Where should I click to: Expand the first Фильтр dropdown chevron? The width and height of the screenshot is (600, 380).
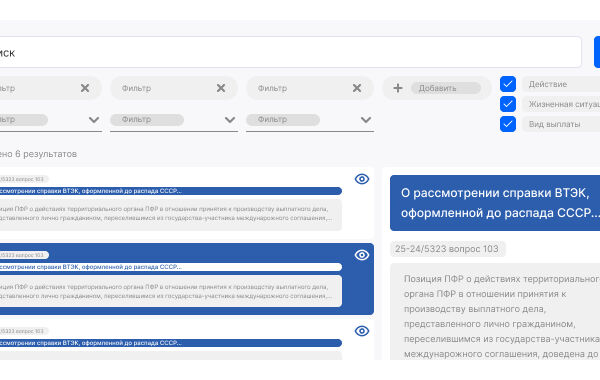(x=94, y=120)
